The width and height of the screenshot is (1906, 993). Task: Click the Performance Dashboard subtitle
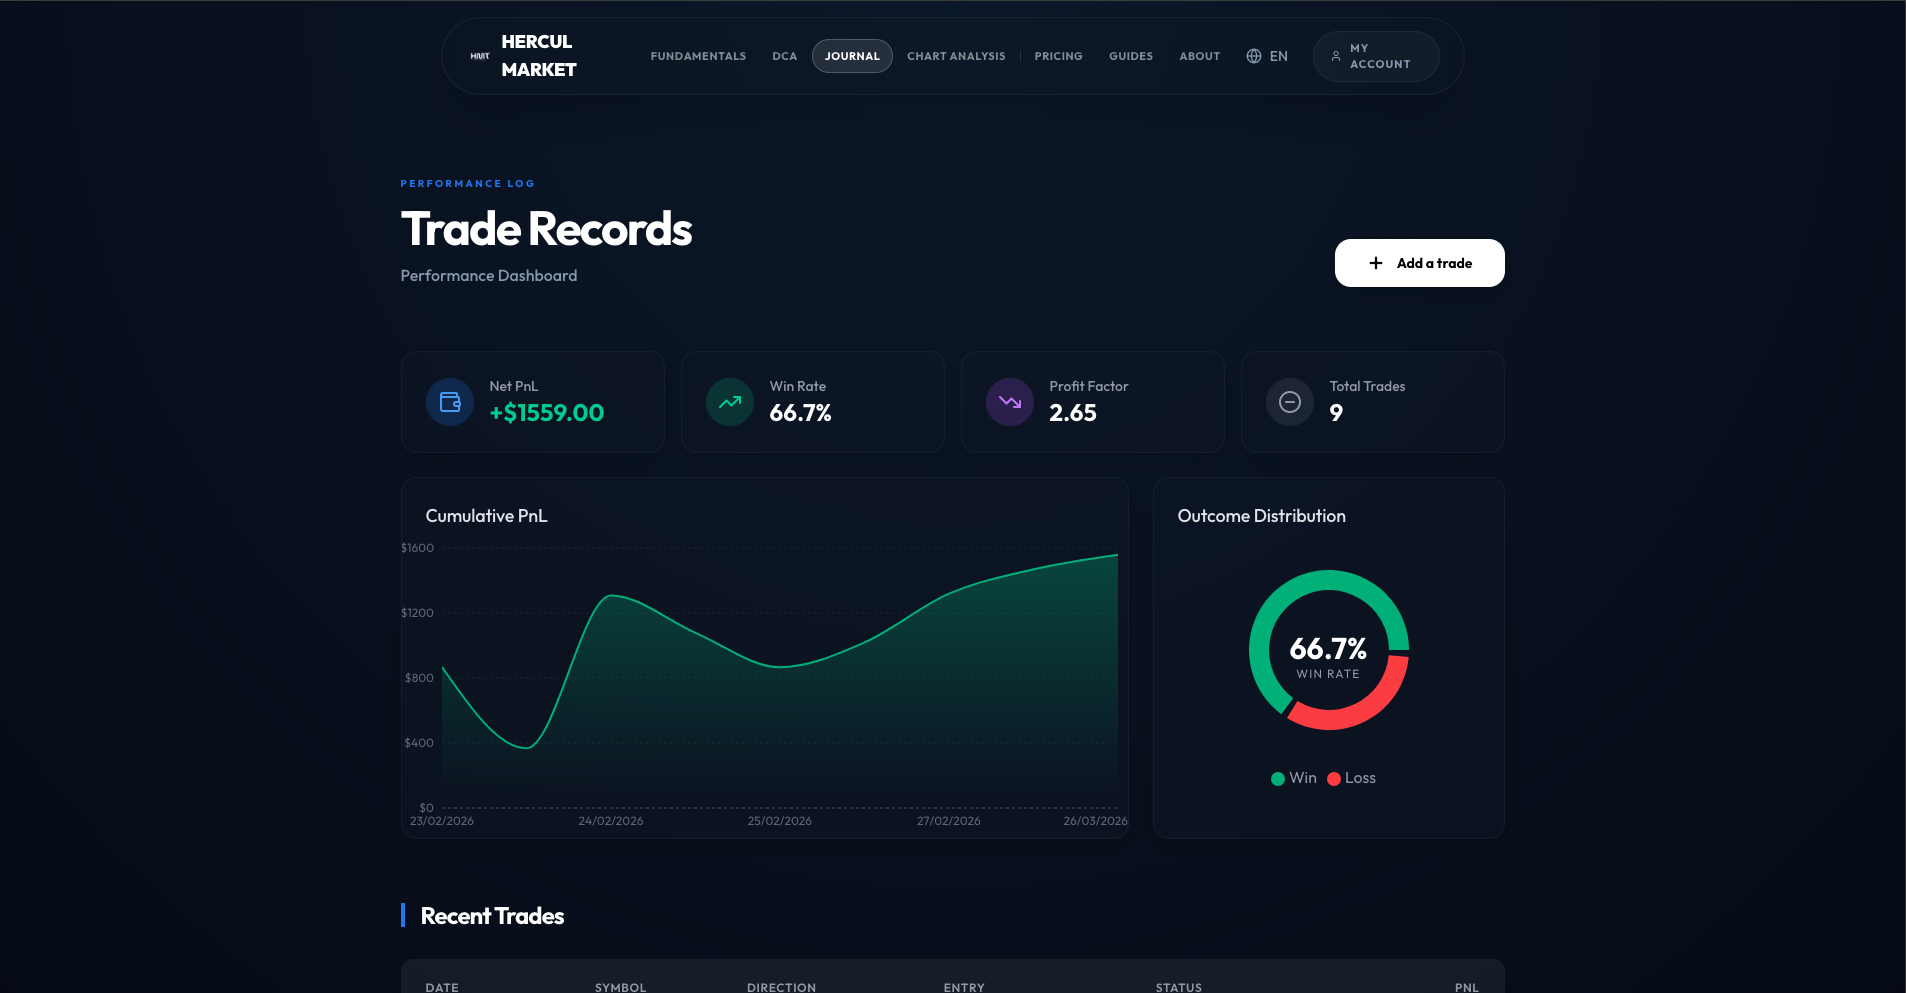489,276
